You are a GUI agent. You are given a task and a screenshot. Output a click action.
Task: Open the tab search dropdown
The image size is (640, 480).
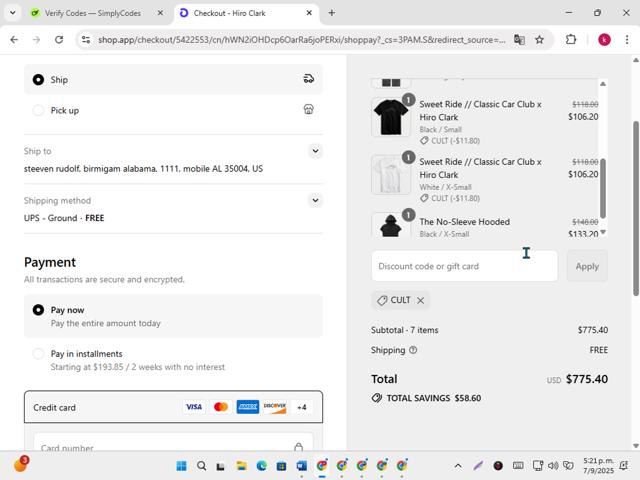13,13
